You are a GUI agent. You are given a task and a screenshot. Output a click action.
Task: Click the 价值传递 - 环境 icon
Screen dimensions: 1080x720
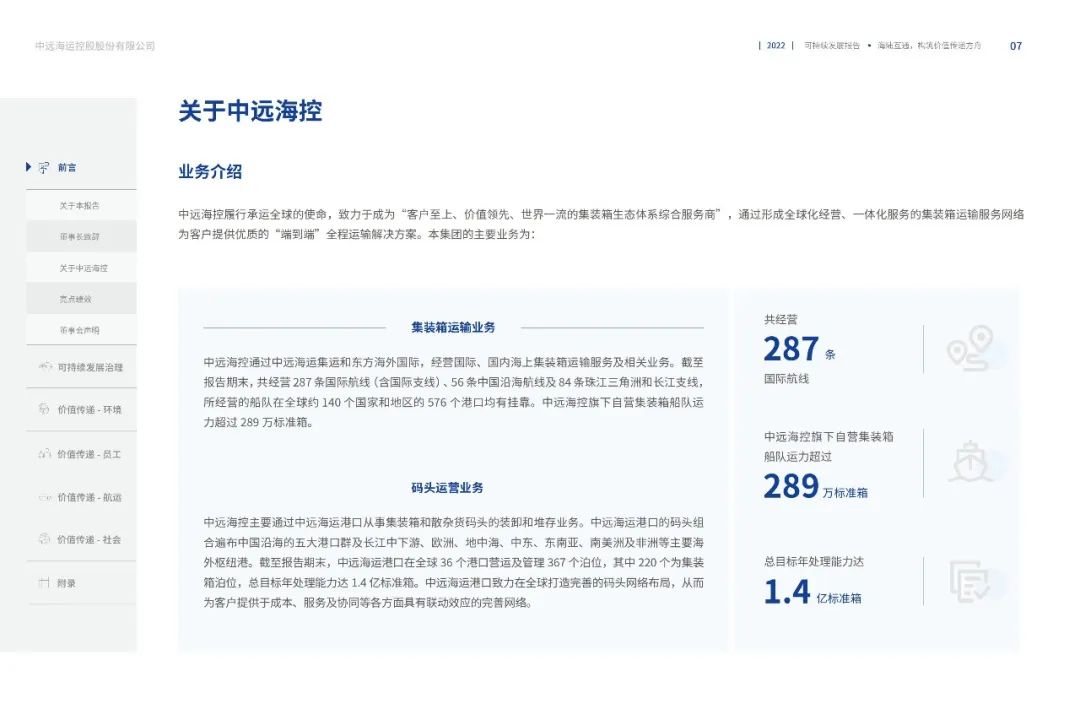(x=44, y=409)
